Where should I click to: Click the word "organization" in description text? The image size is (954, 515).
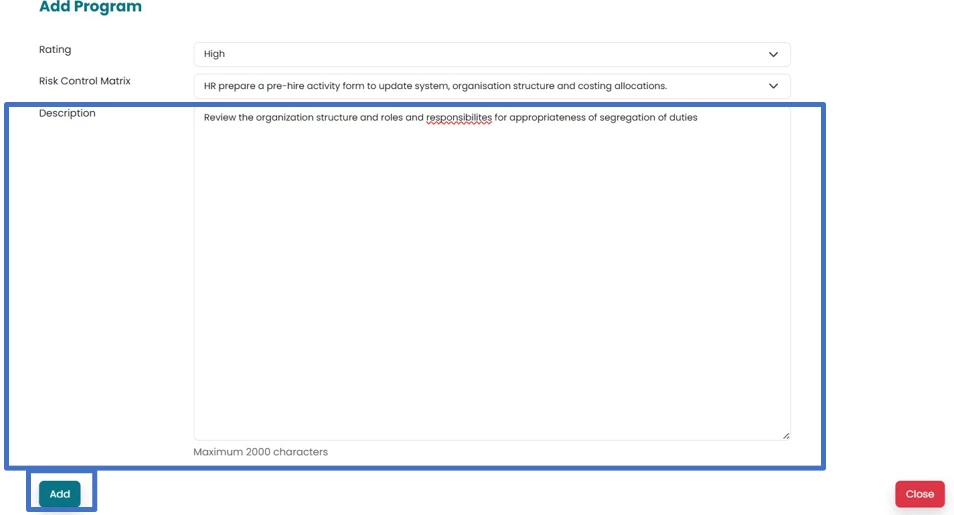285,118
